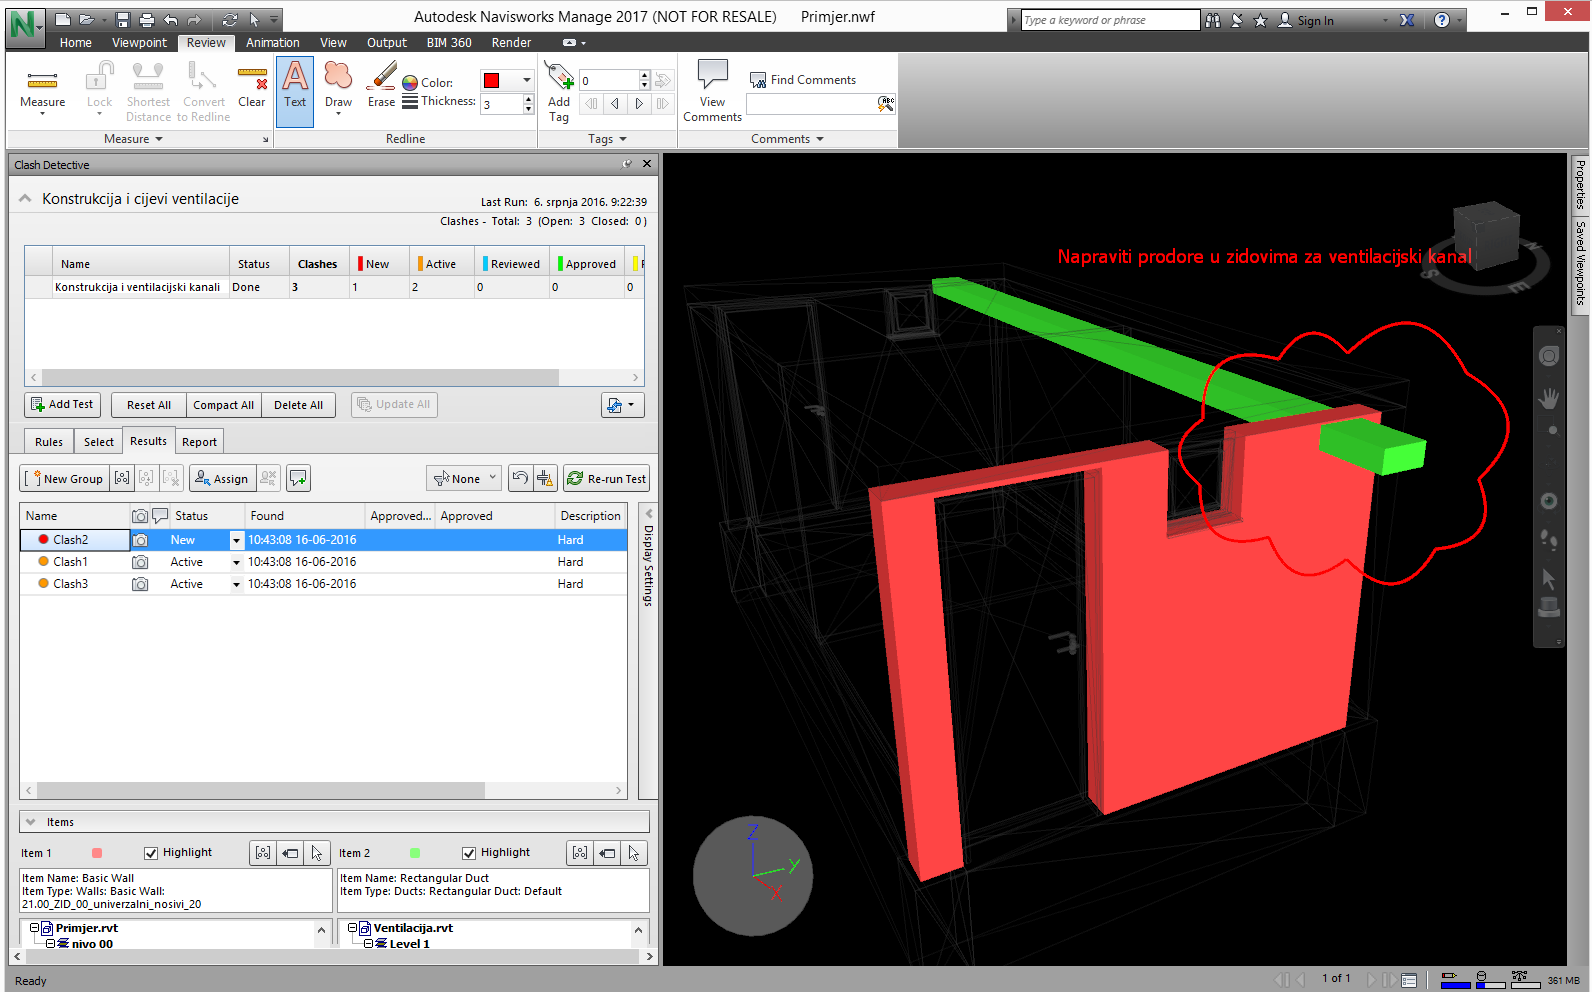Open the Viewpoint ribbon tab

pos(139,43)
